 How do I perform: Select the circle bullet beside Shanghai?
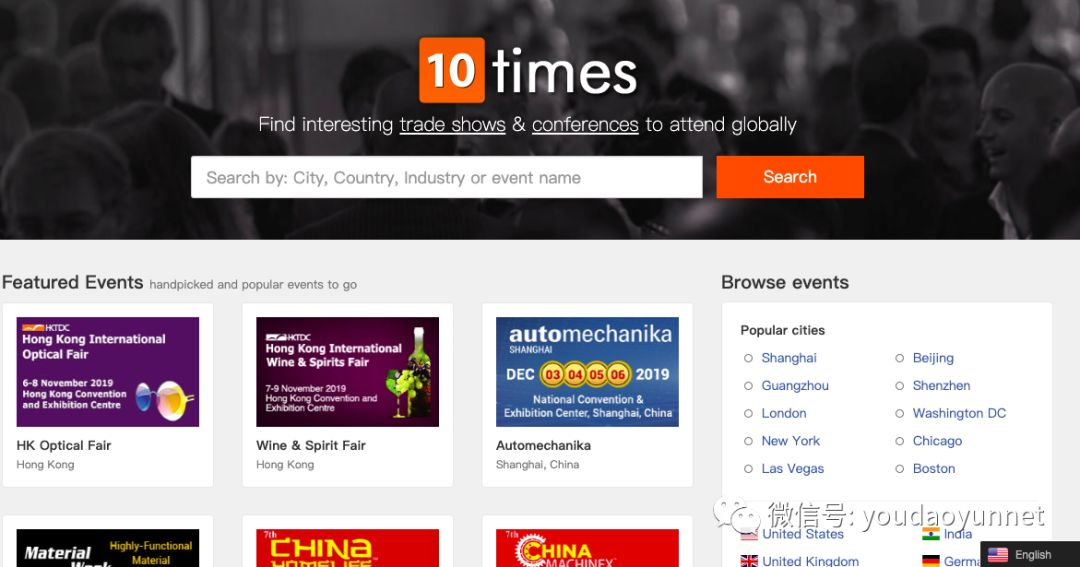pyautogui.click(x=748, y=358)
